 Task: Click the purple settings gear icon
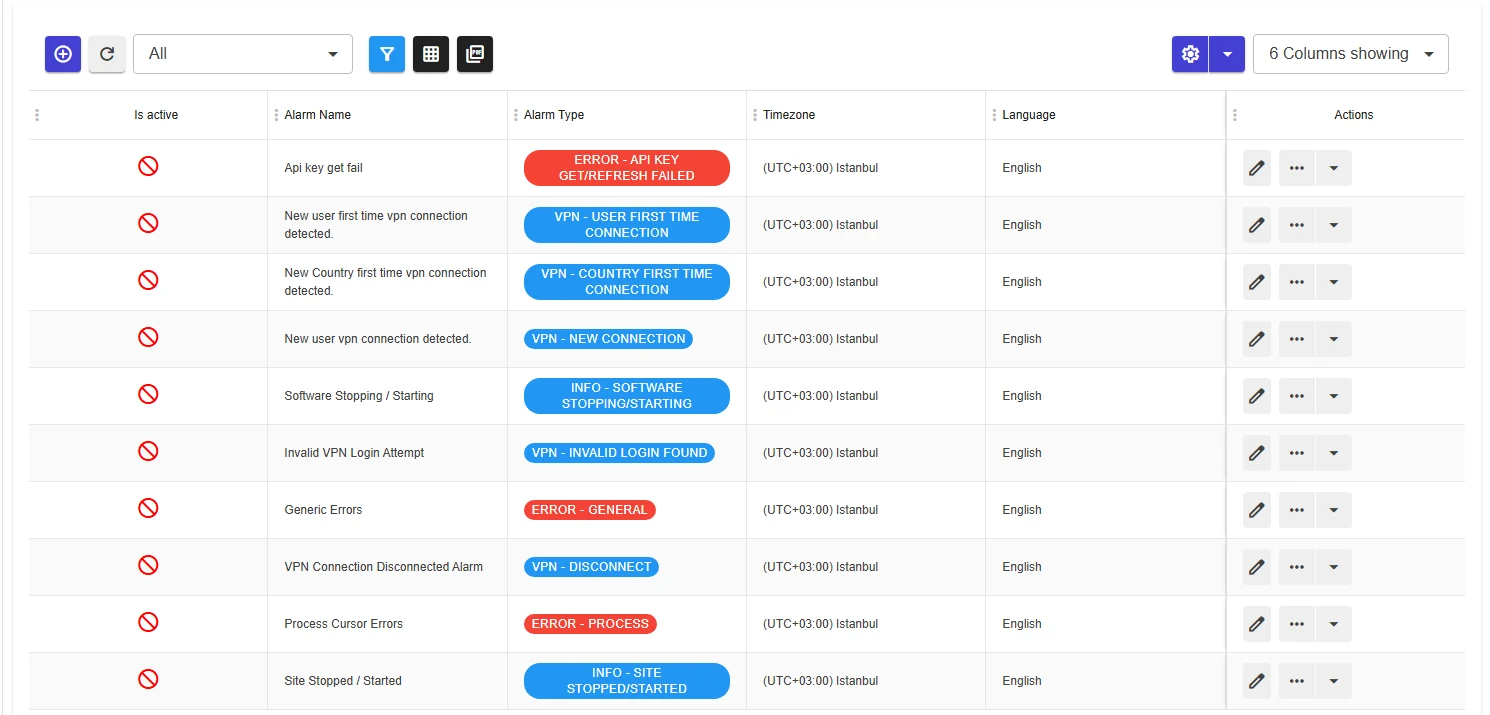1190,54
